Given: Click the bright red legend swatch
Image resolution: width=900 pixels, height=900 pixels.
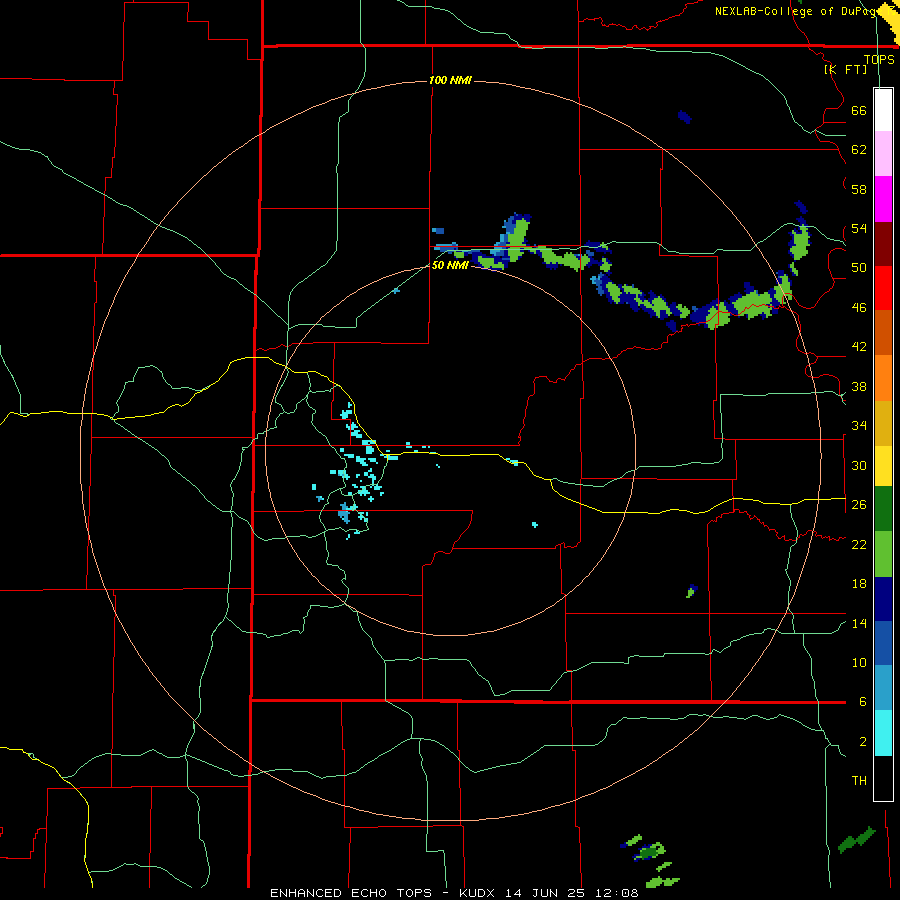Looking at the screenshot, I should (x=883, y=288).
